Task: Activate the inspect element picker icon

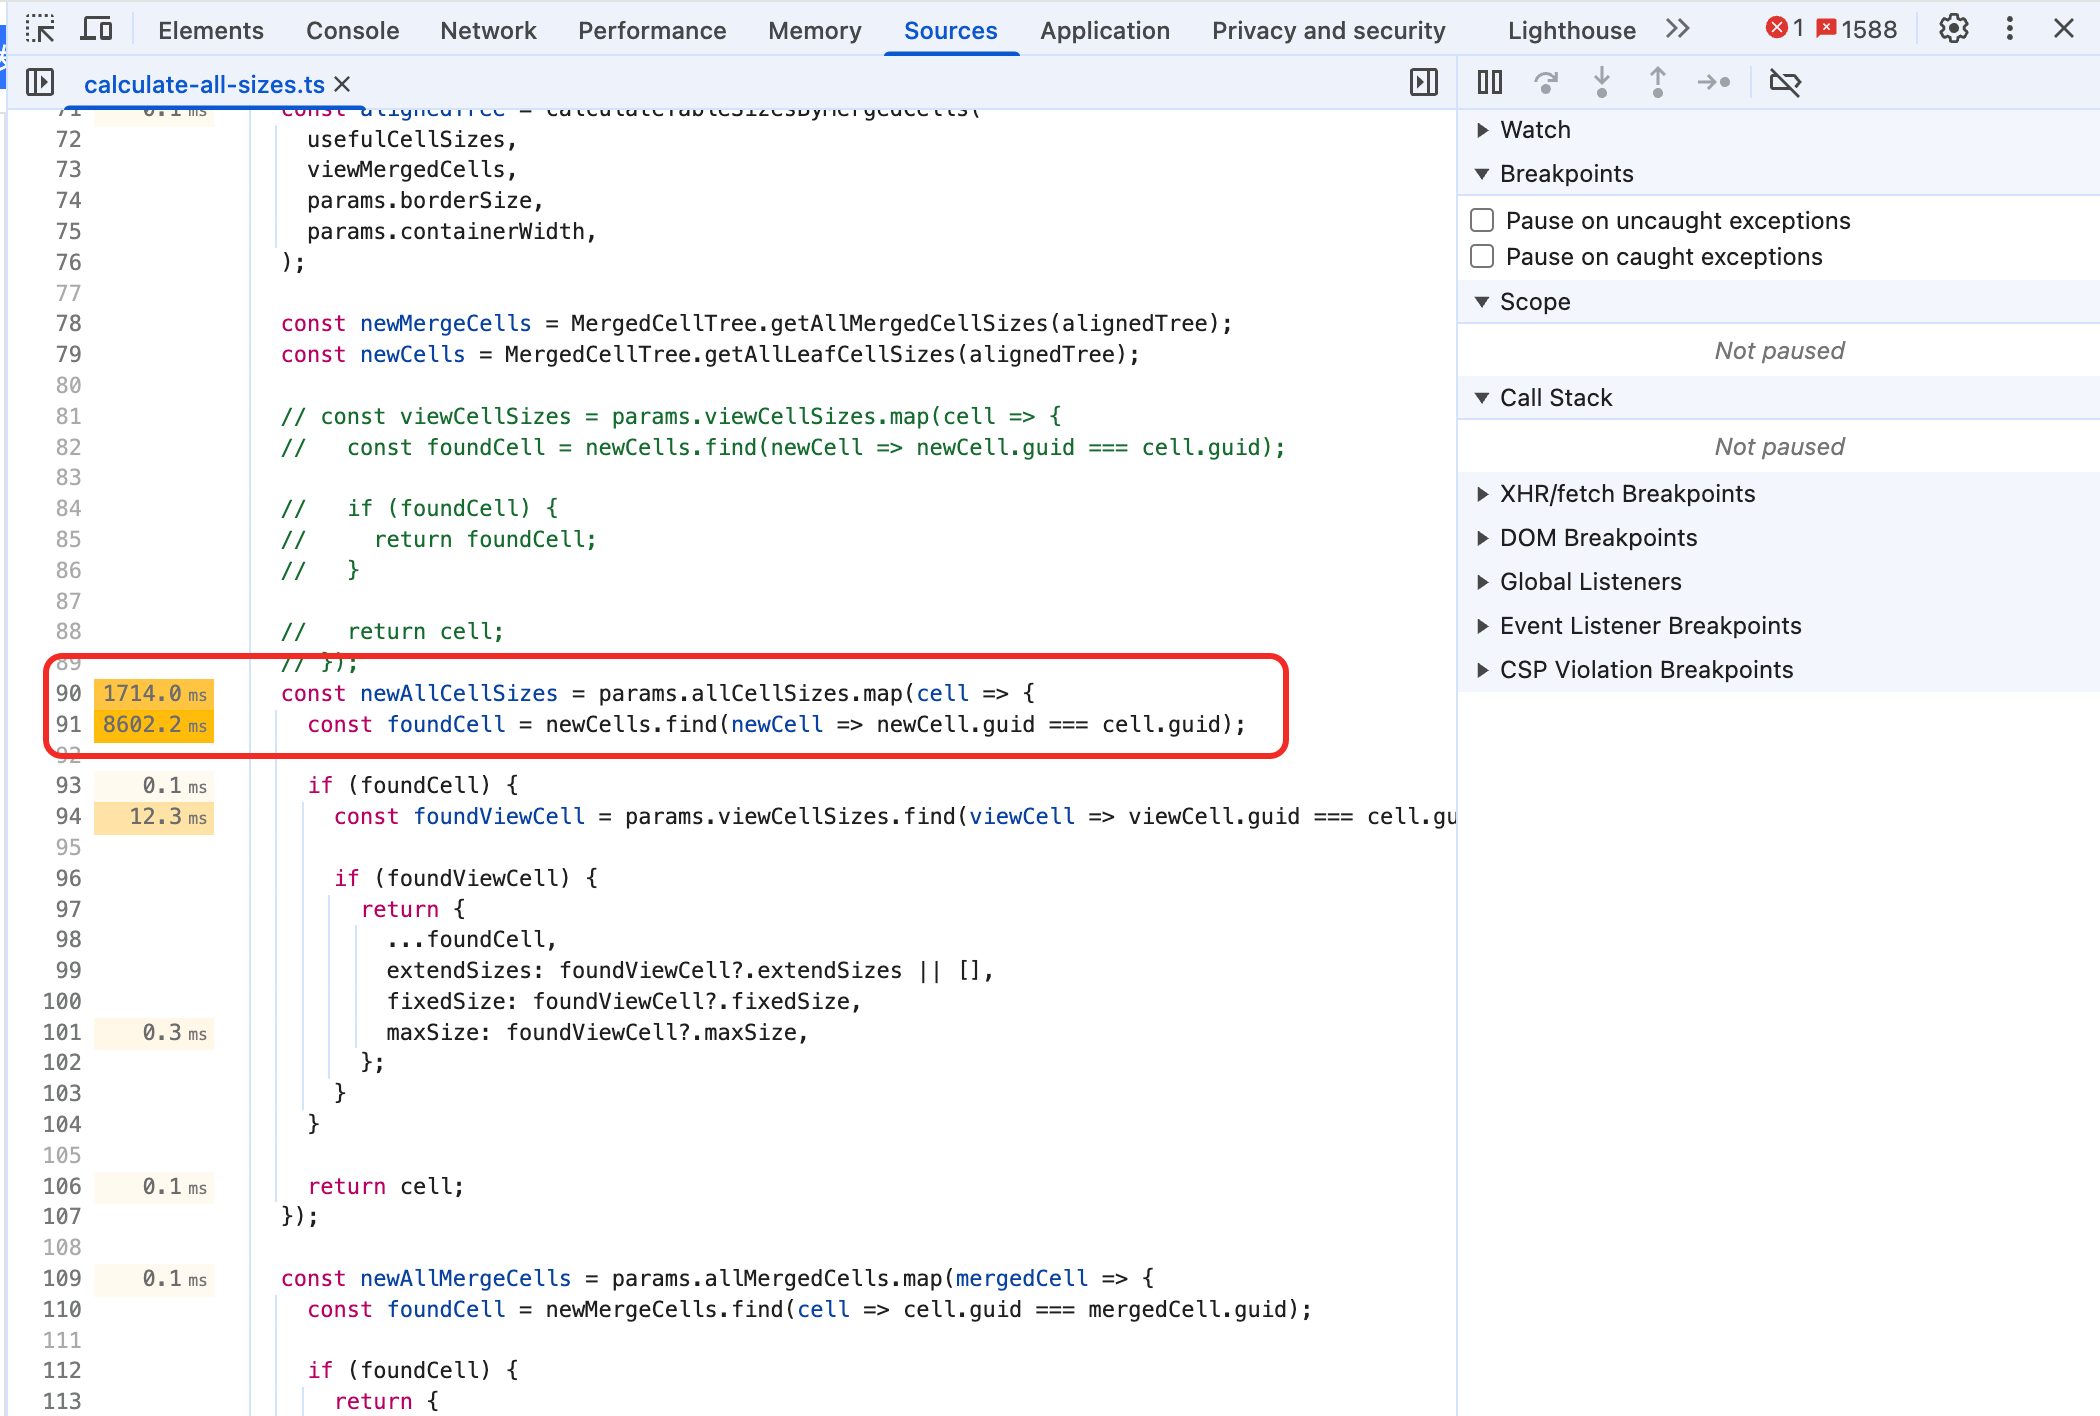Action: pos(40,29)
